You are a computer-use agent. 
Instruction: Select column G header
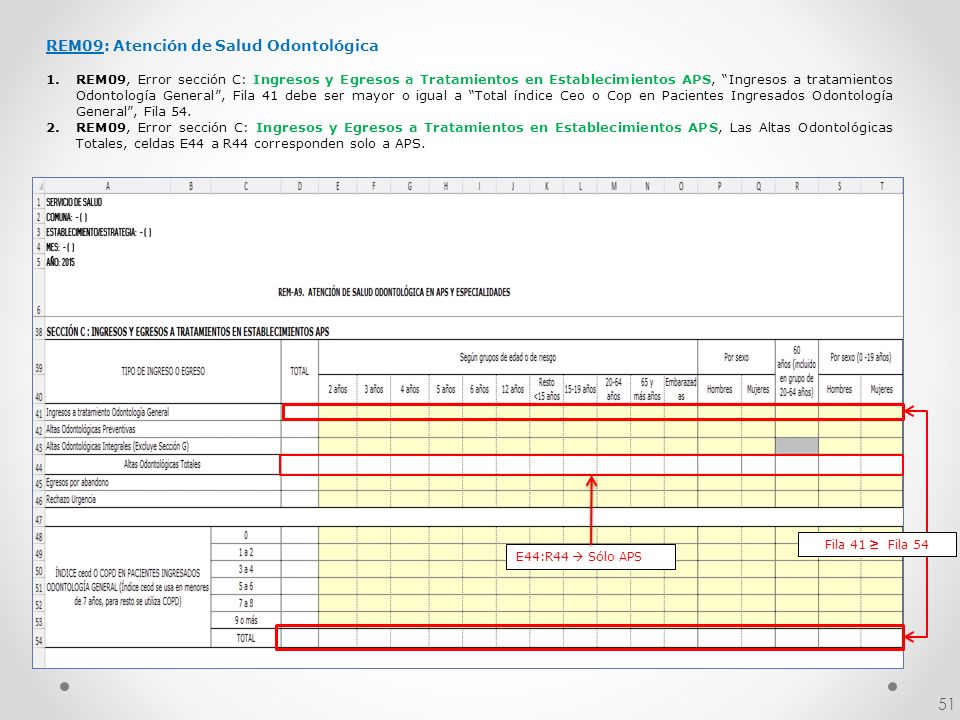pos(410,186)
